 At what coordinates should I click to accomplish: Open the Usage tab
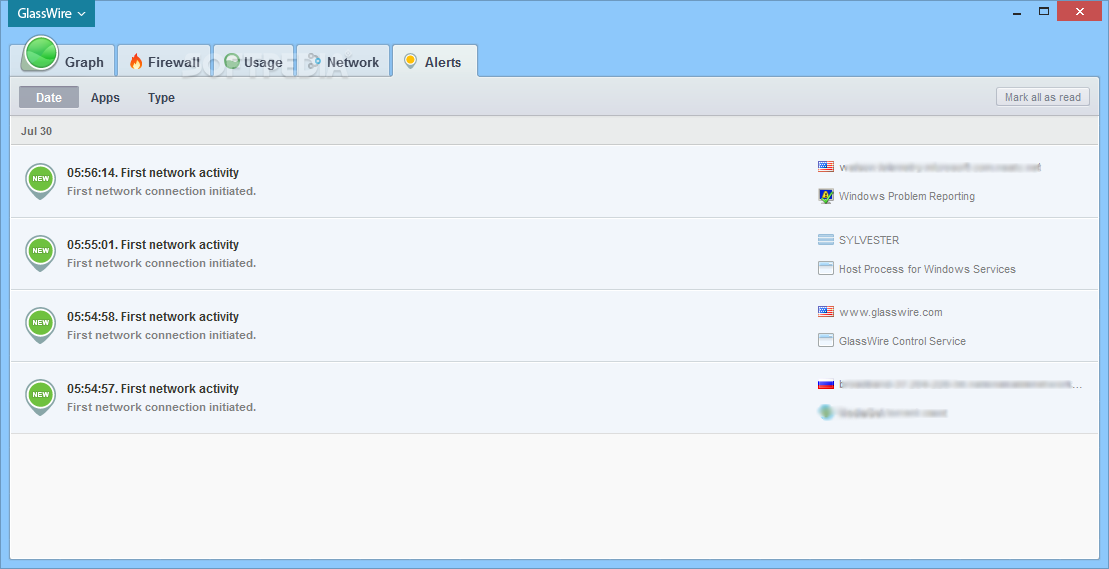tap(253, 61)
